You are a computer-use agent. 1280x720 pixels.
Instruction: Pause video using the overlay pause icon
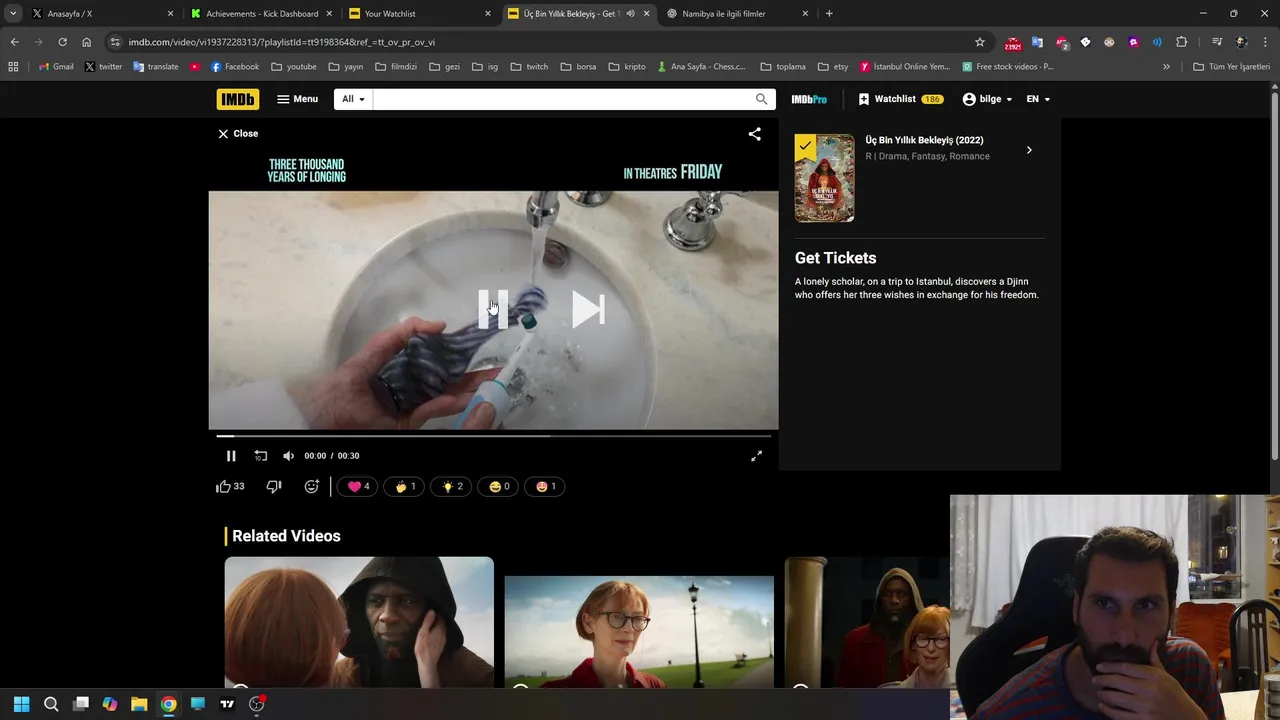coord(493,309)
